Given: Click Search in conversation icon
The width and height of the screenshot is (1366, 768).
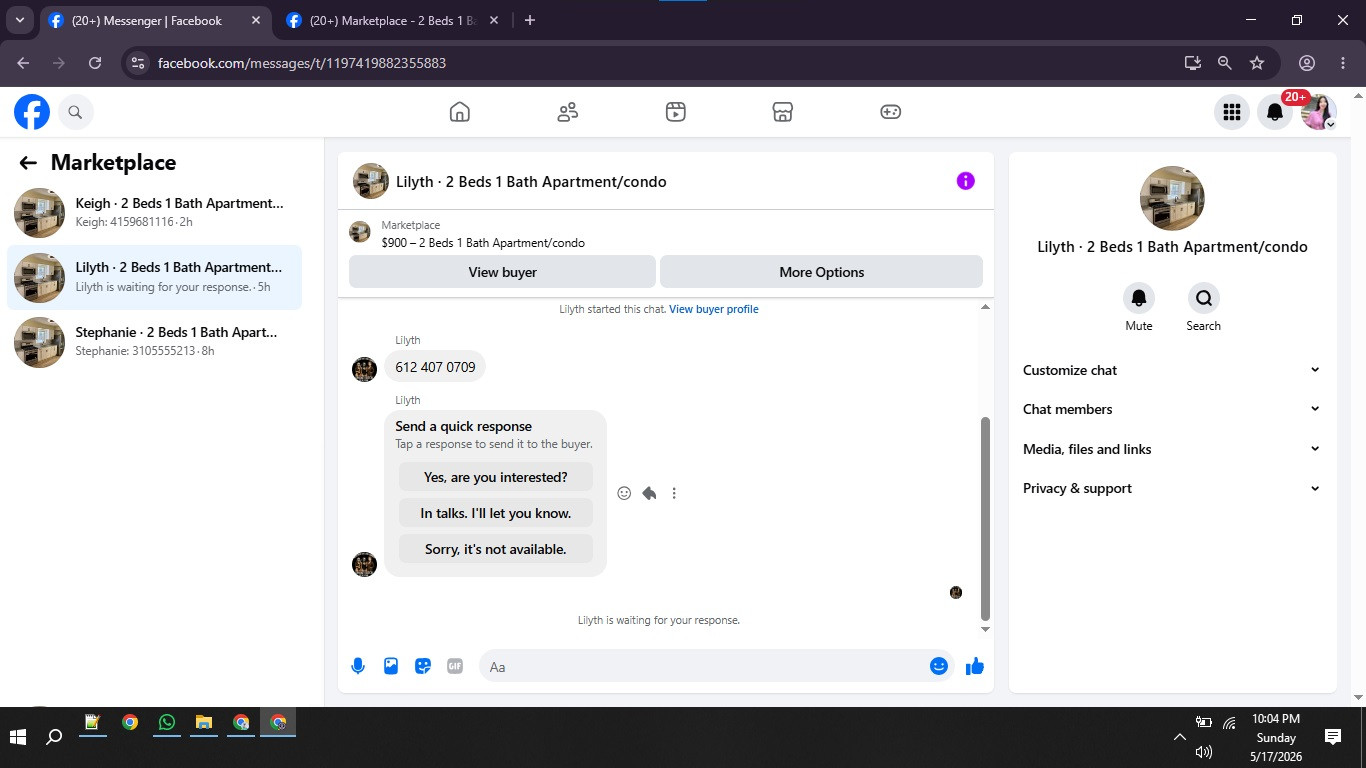Looking at the screenshot, I should pyautogui.click(x=1203, y=298).
